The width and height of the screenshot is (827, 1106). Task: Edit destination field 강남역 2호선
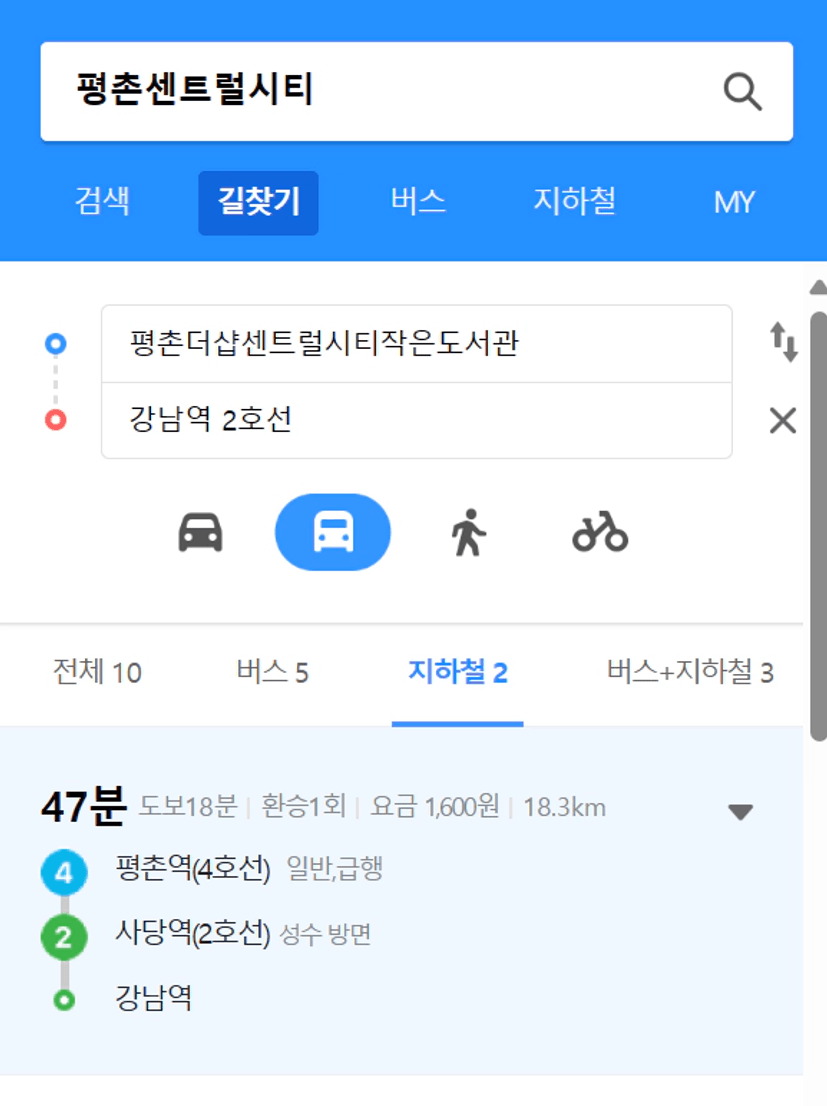(416, 421)
